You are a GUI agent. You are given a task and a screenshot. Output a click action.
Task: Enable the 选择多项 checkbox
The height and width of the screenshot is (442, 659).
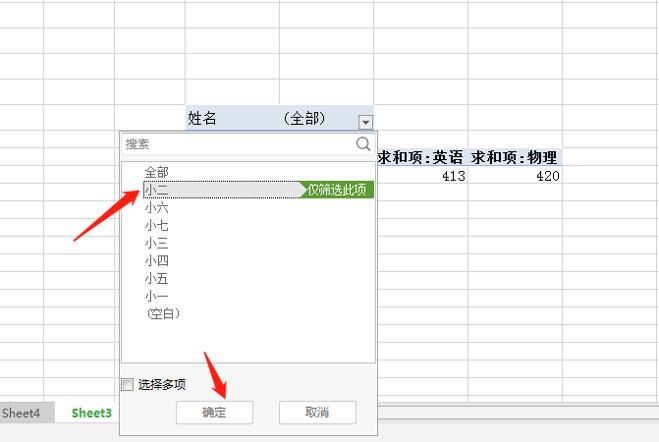(x=127, y=384)
